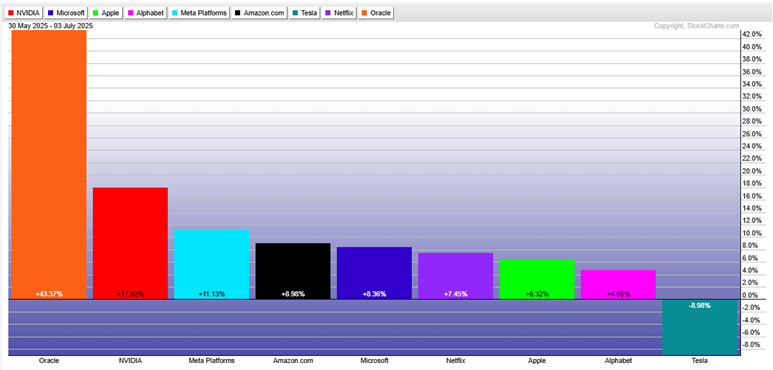Toggle the Alphabet legend button
This screenshot has height=370, width=773.
coord(146,13)
